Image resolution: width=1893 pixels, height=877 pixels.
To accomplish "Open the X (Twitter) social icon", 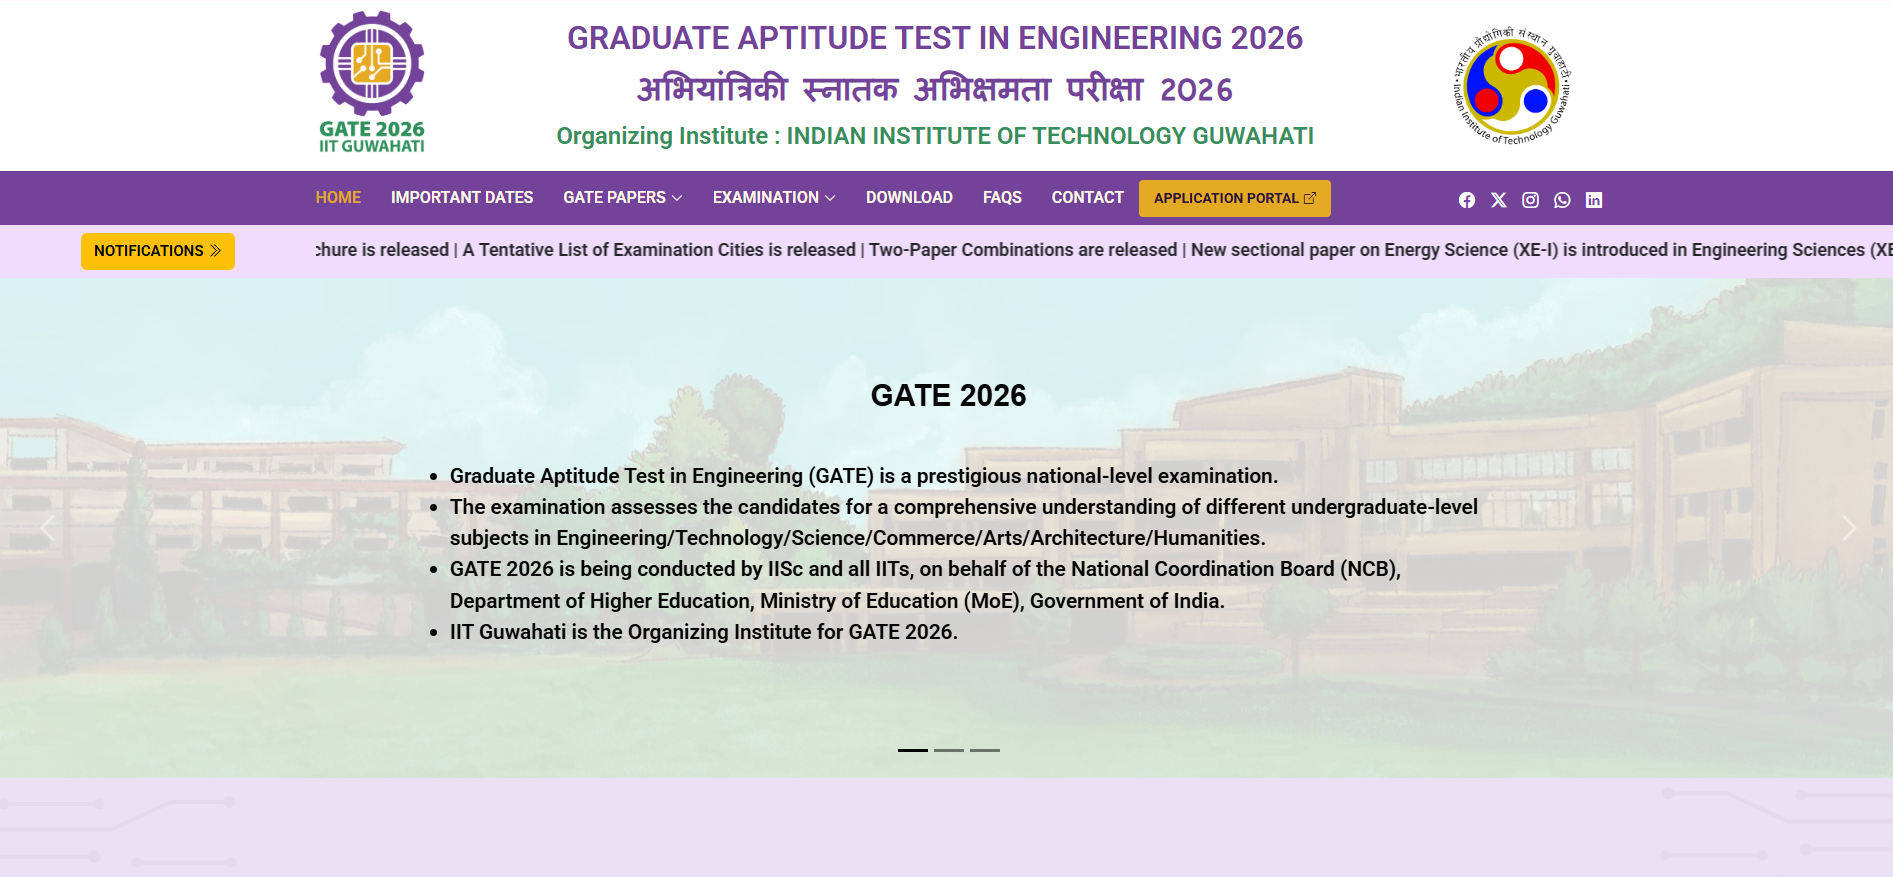I will click(1498, 200).
